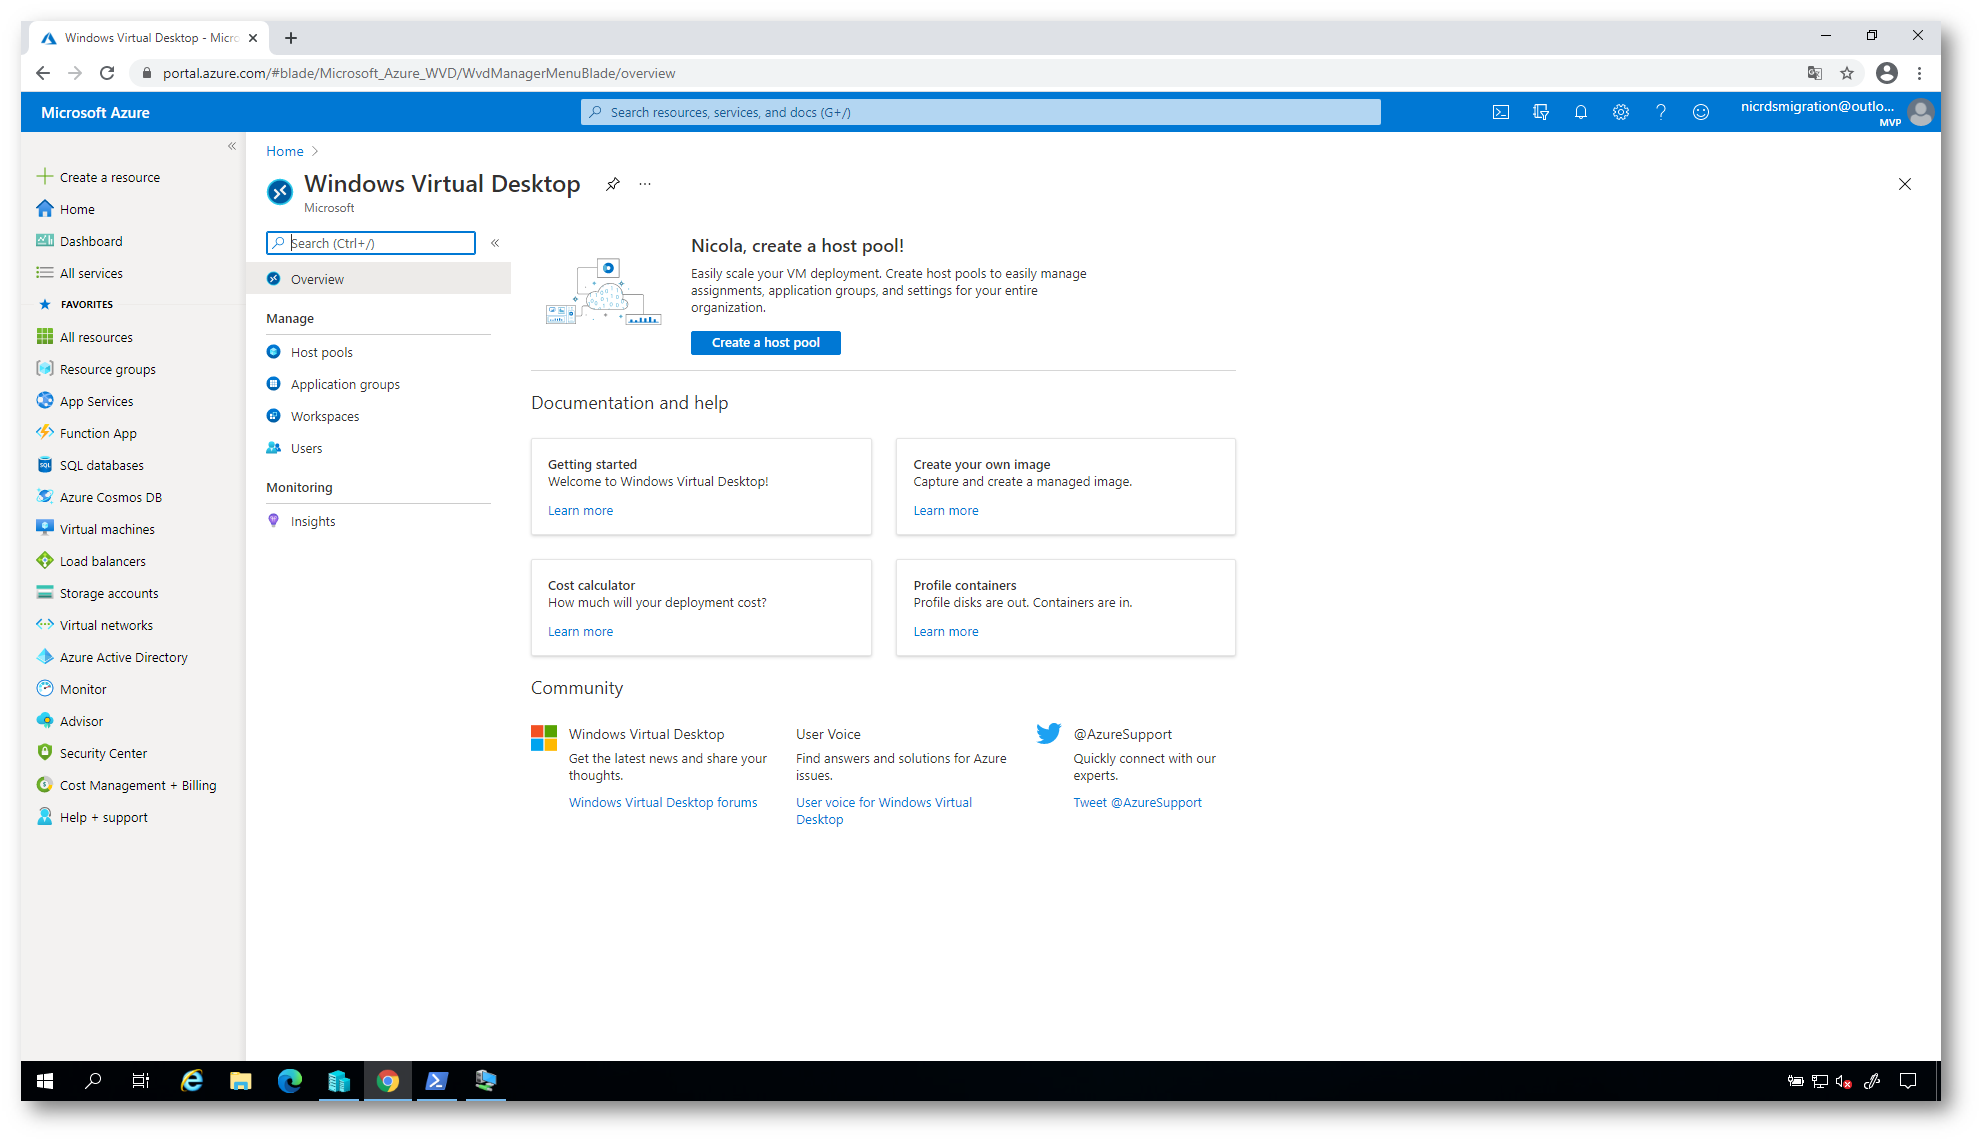Collapse the left portal sidebar
1983x1143 pixels.
click(x=231, y=146)
